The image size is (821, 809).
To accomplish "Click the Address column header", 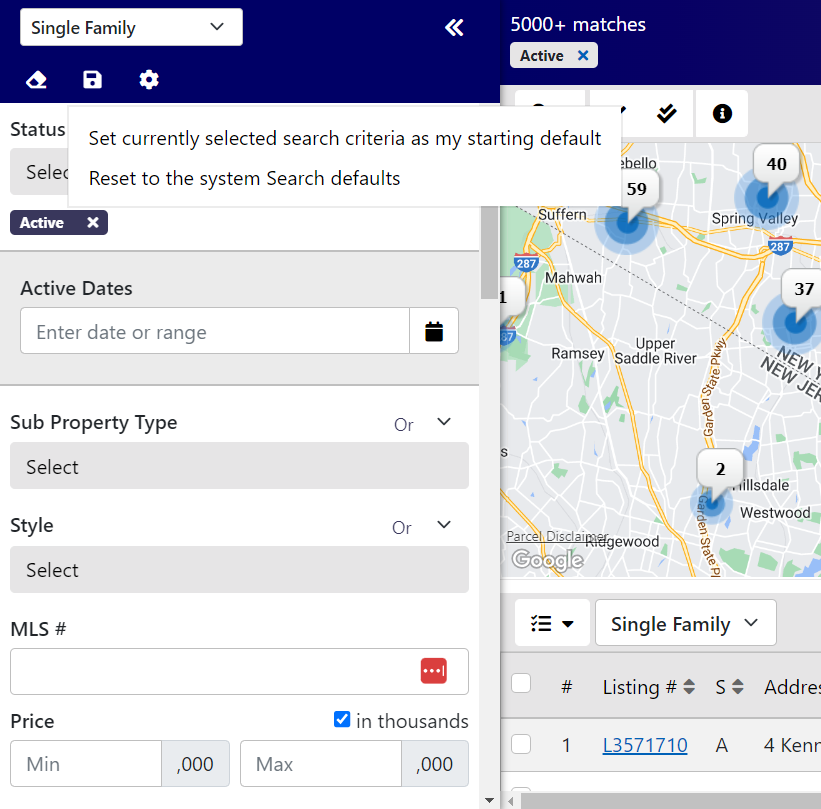I will click(792, 686).
